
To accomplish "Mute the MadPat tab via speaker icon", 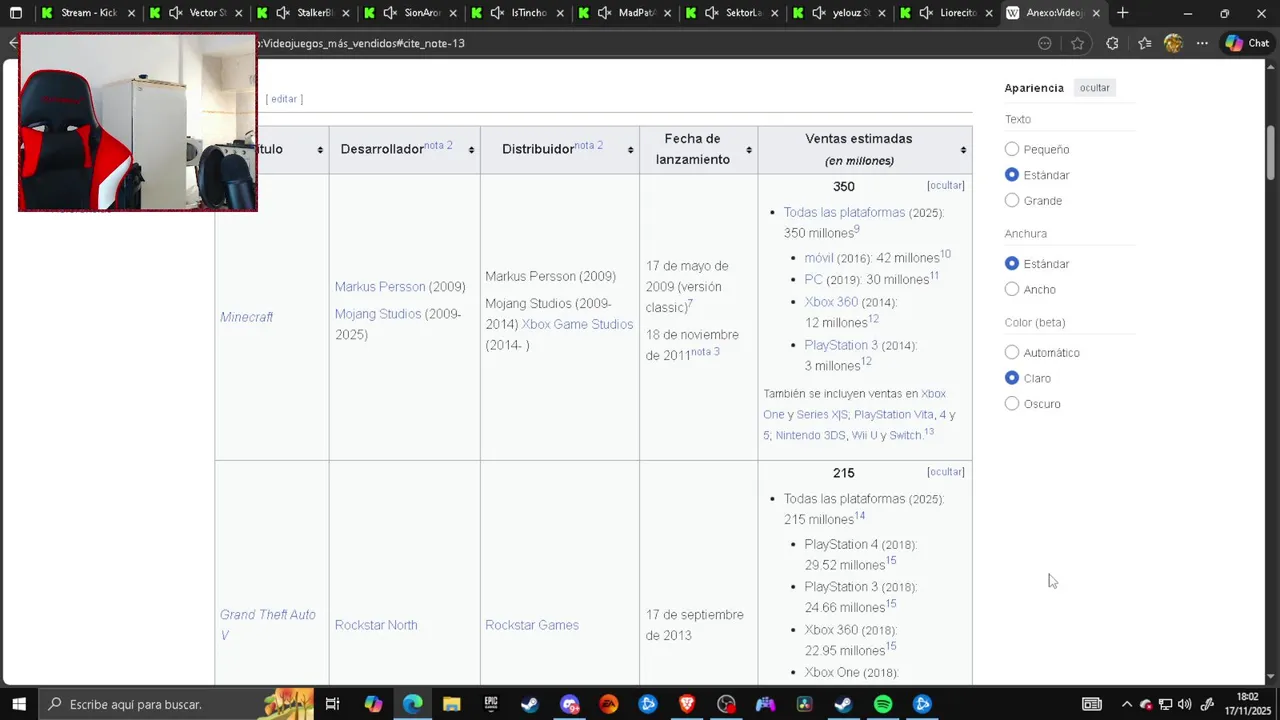I will 604,13.
